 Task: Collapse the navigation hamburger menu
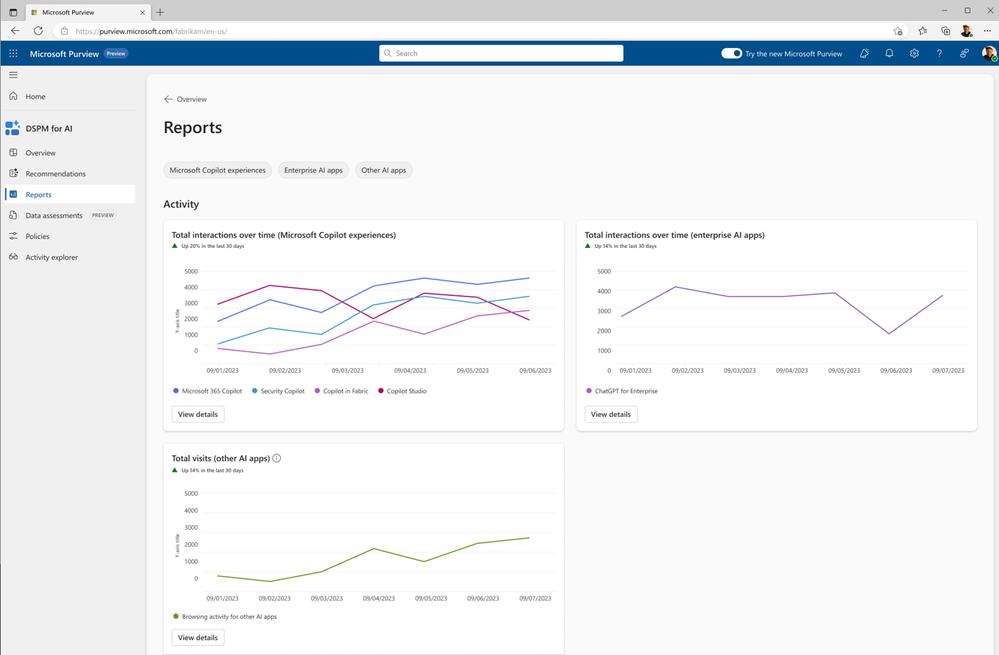tap(13, 75)
